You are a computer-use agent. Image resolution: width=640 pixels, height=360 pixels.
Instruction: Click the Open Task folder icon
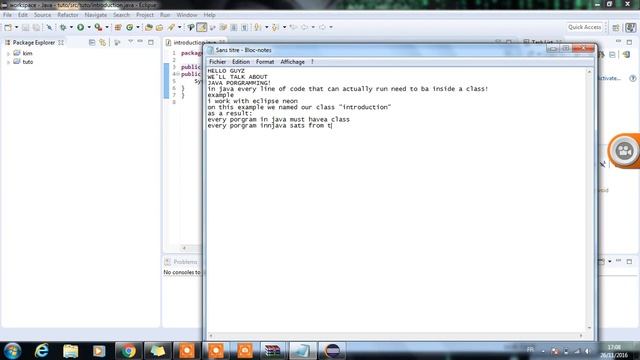tap(160, 27)
